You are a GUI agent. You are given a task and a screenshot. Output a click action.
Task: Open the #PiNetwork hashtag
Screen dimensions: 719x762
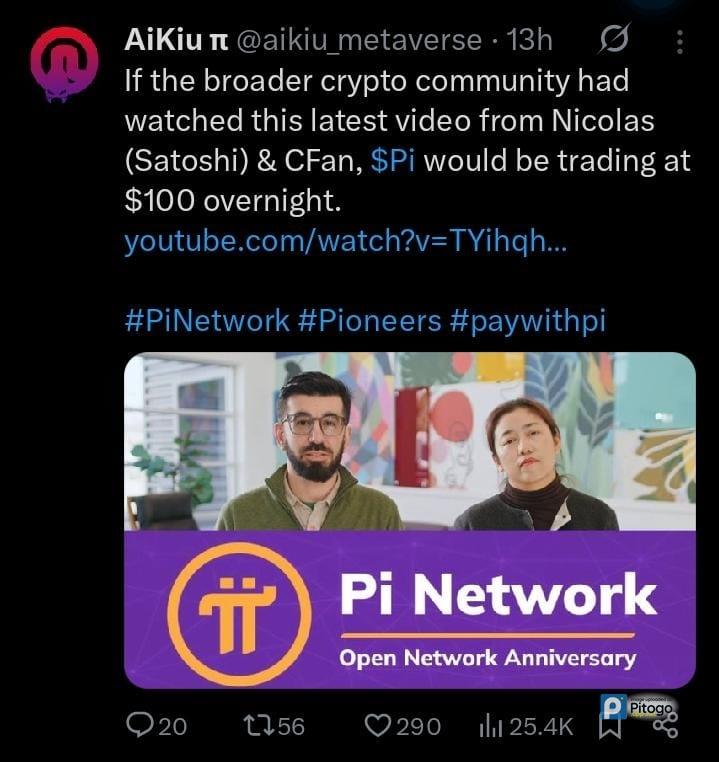tap(207, 320)
